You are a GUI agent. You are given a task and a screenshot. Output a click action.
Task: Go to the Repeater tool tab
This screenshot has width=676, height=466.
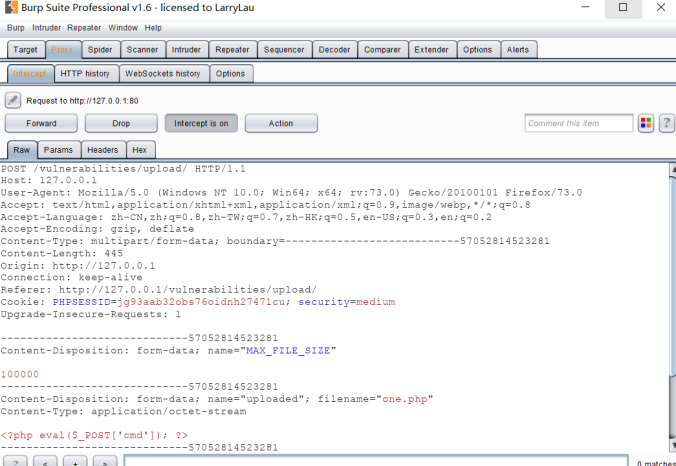(232, 50)
